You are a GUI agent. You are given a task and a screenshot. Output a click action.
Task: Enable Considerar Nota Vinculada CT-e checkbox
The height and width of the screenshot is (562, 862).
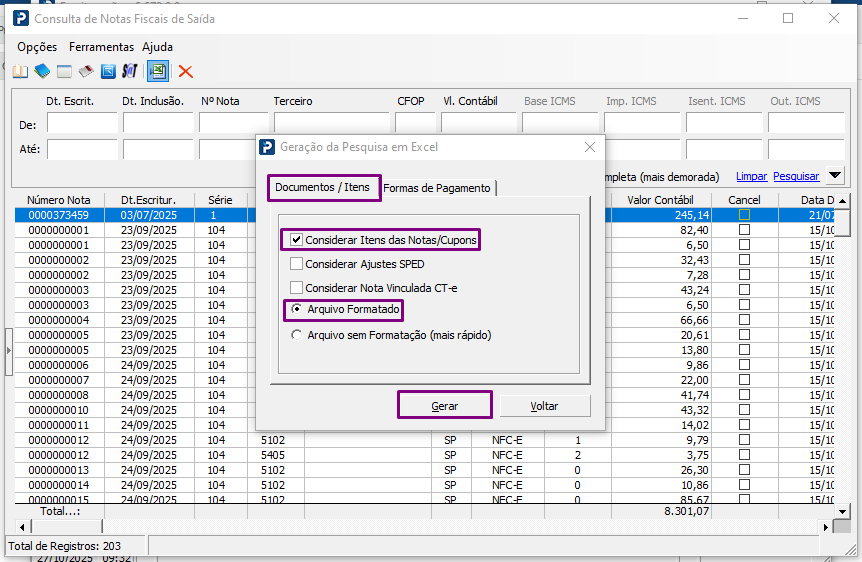pos(296,288)
